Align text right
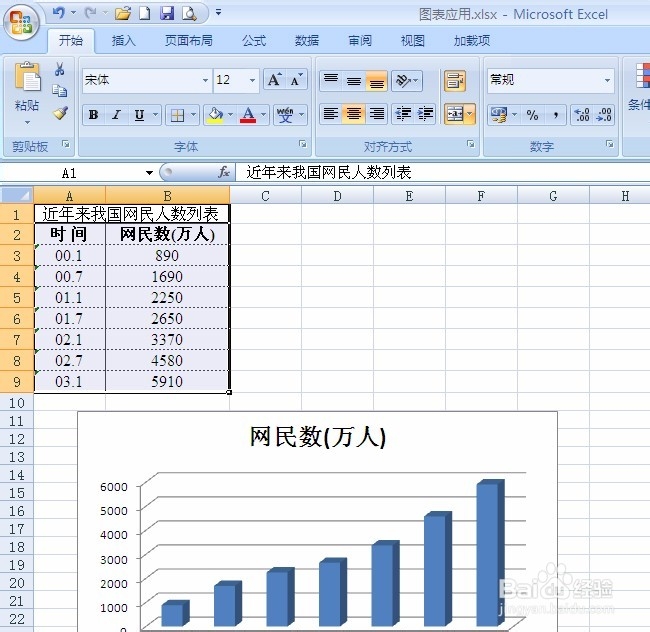650x632 pixels. [x=377, y=114]
